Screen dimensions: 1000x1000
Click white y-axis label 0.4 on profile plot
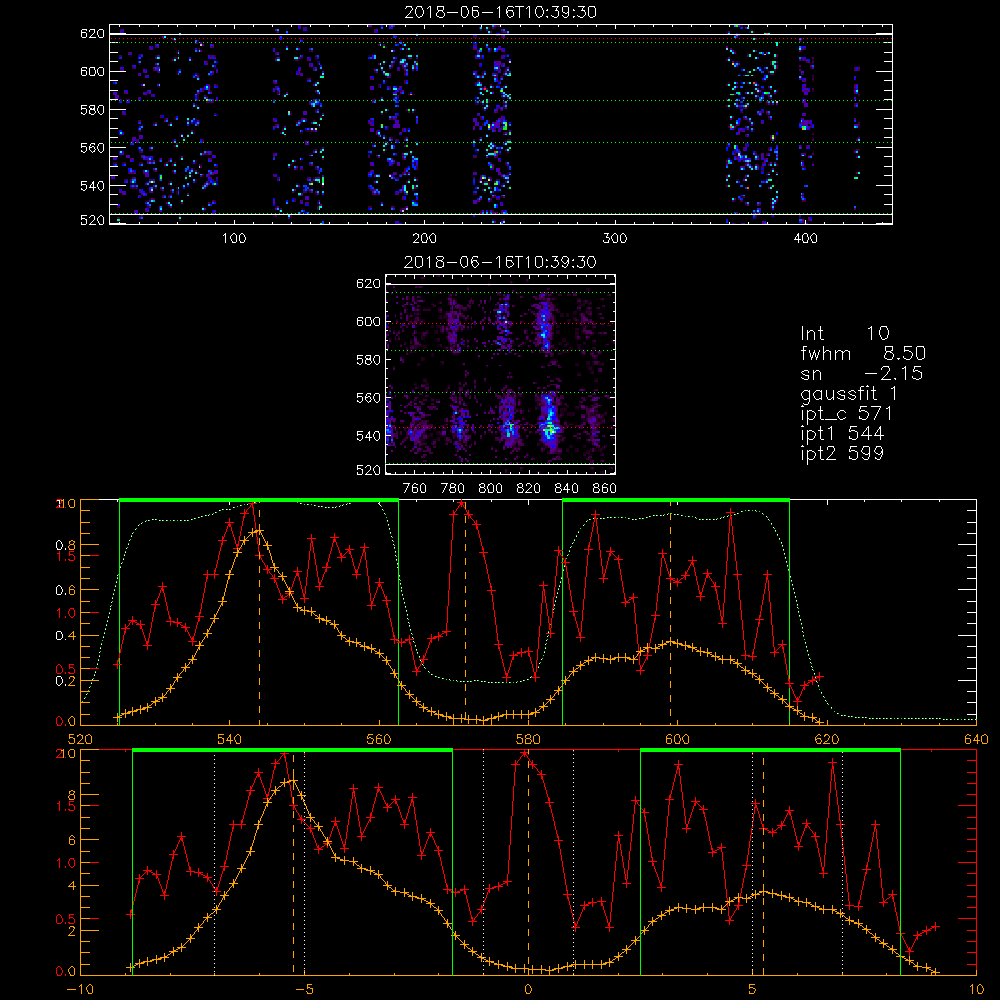pos(65,636)
